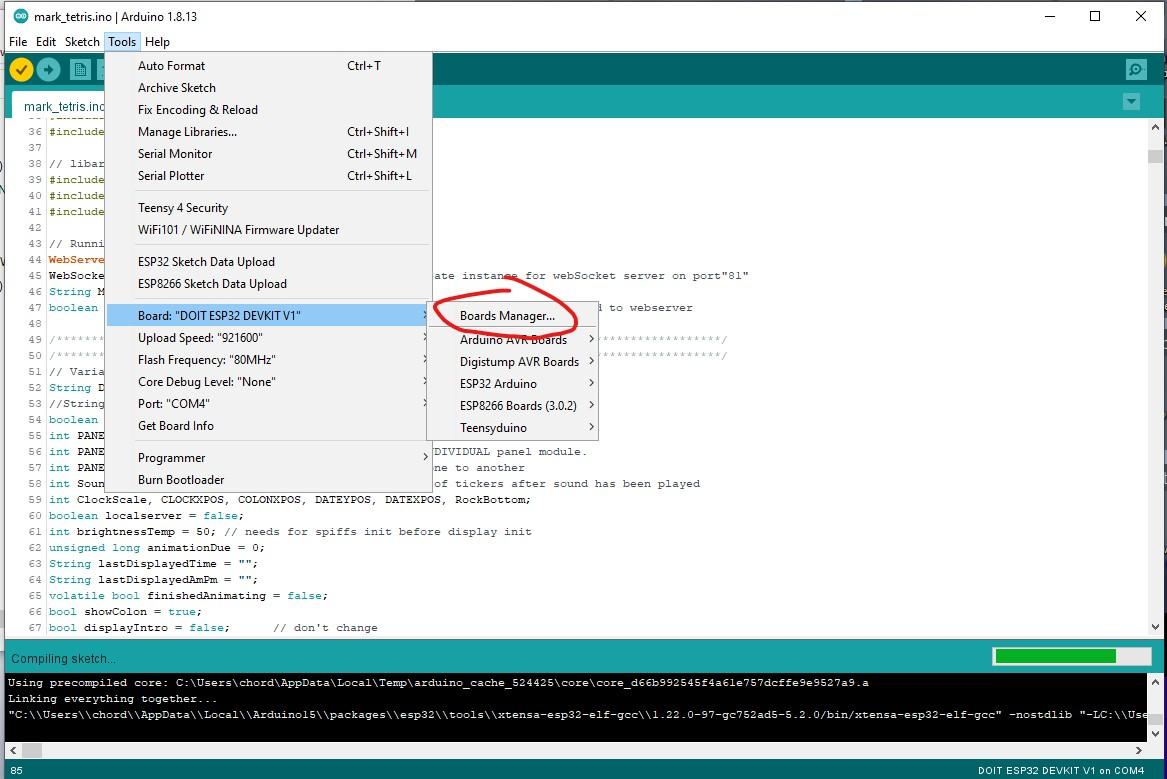
Task: Click the Upload arrow toolbar icon
Action: click(x=48, y=70)
